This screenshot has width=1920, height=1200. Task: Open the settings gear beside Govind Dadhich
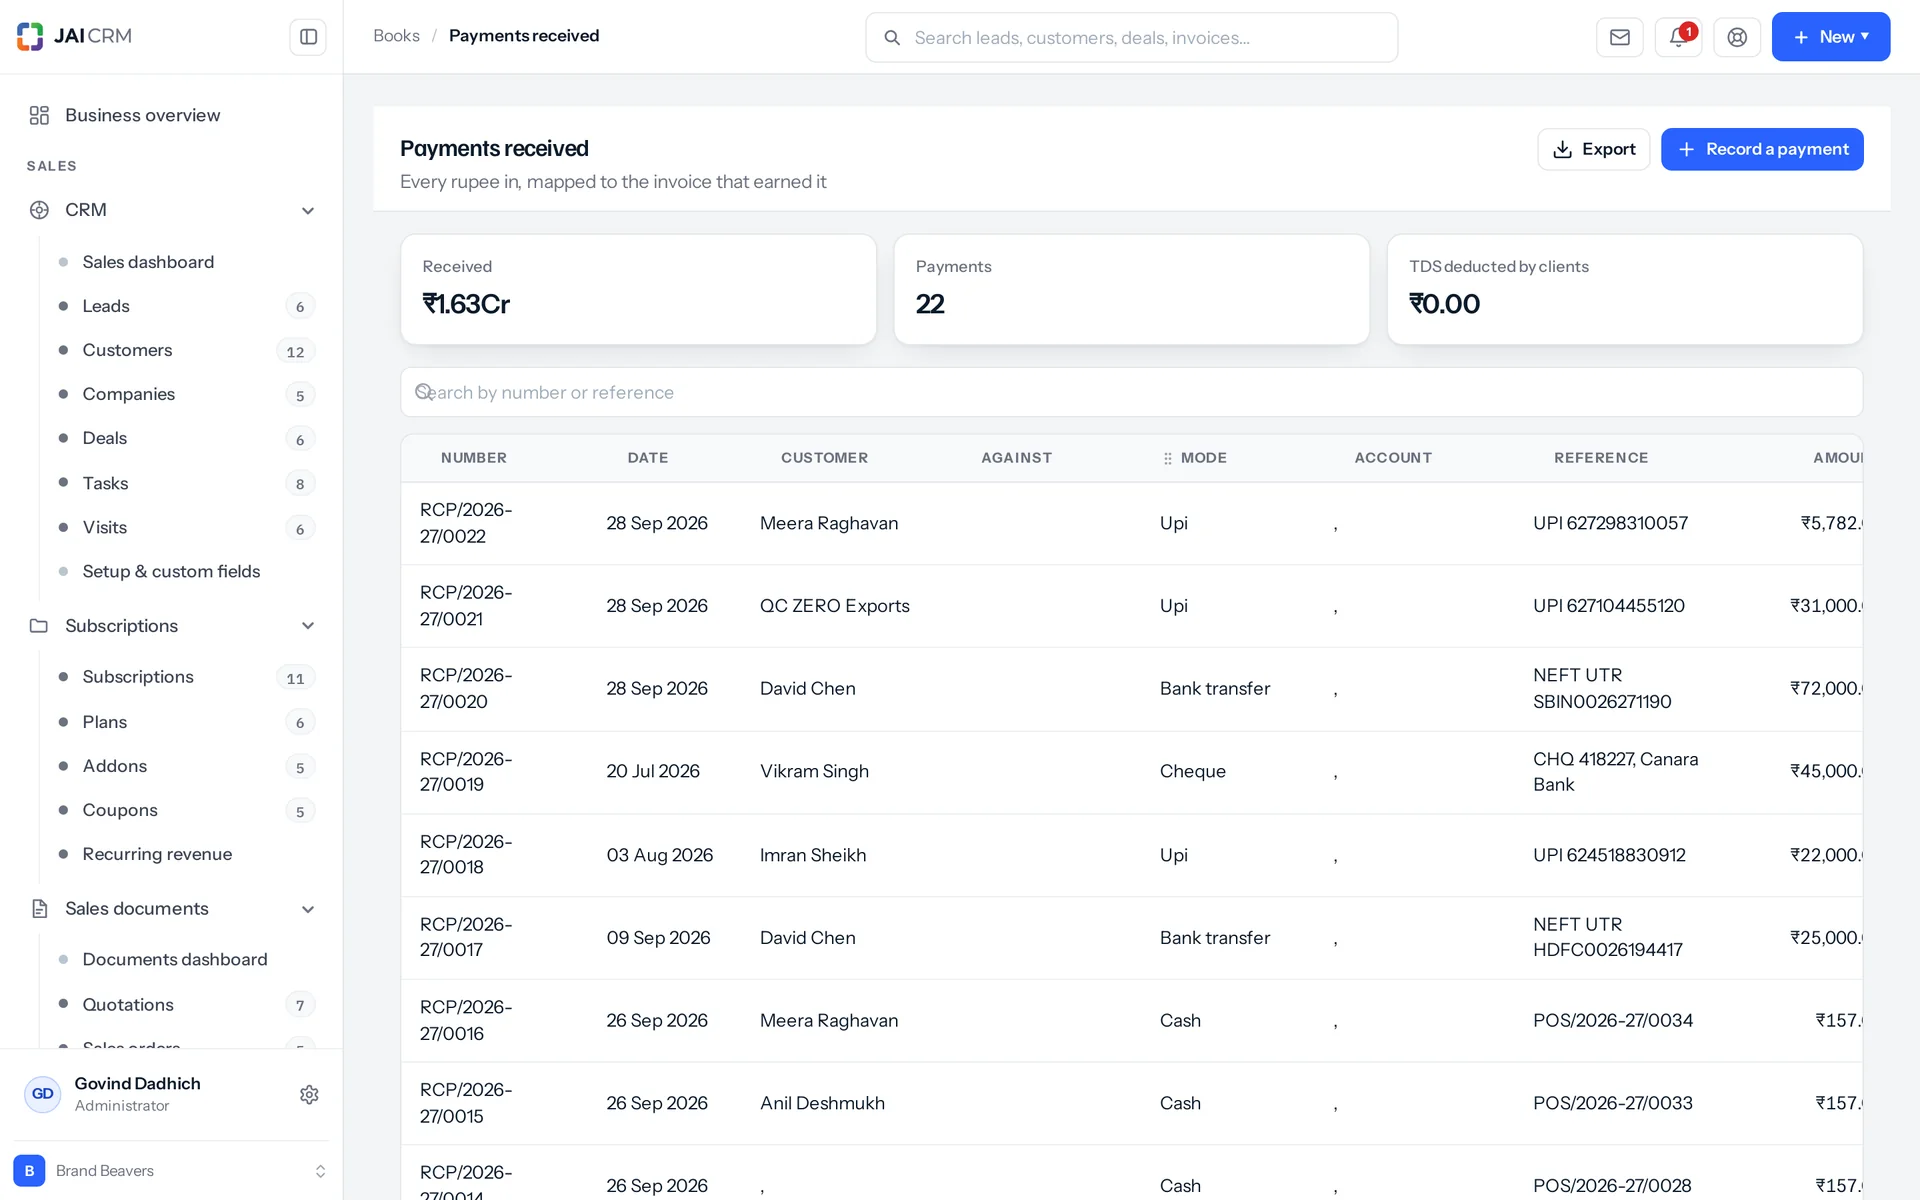point(309,1095)
